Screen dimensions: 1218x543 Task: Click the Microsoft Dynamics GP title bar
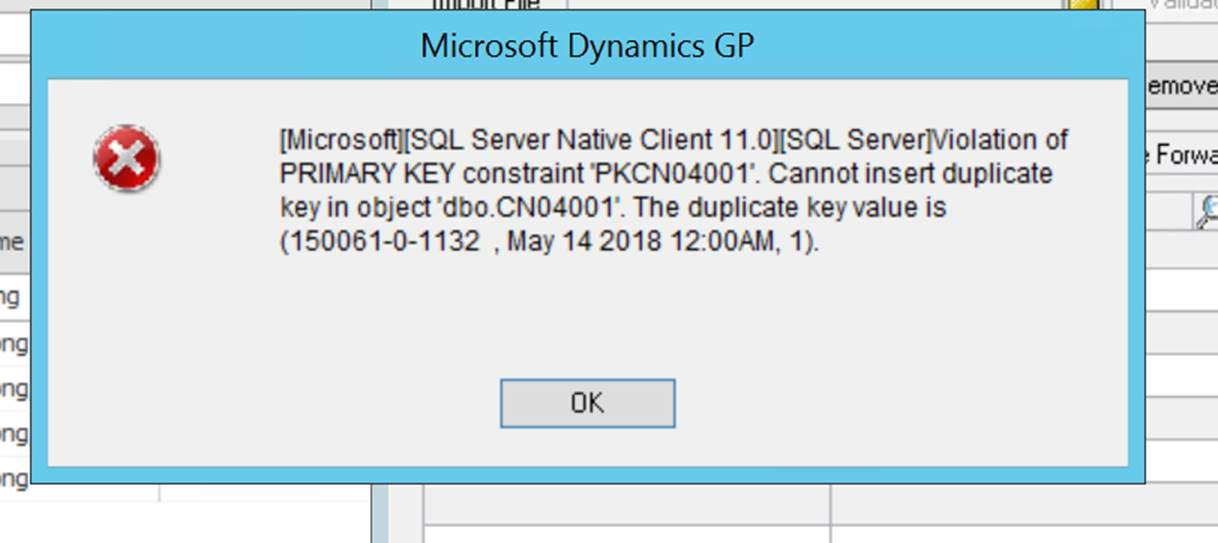587,46
